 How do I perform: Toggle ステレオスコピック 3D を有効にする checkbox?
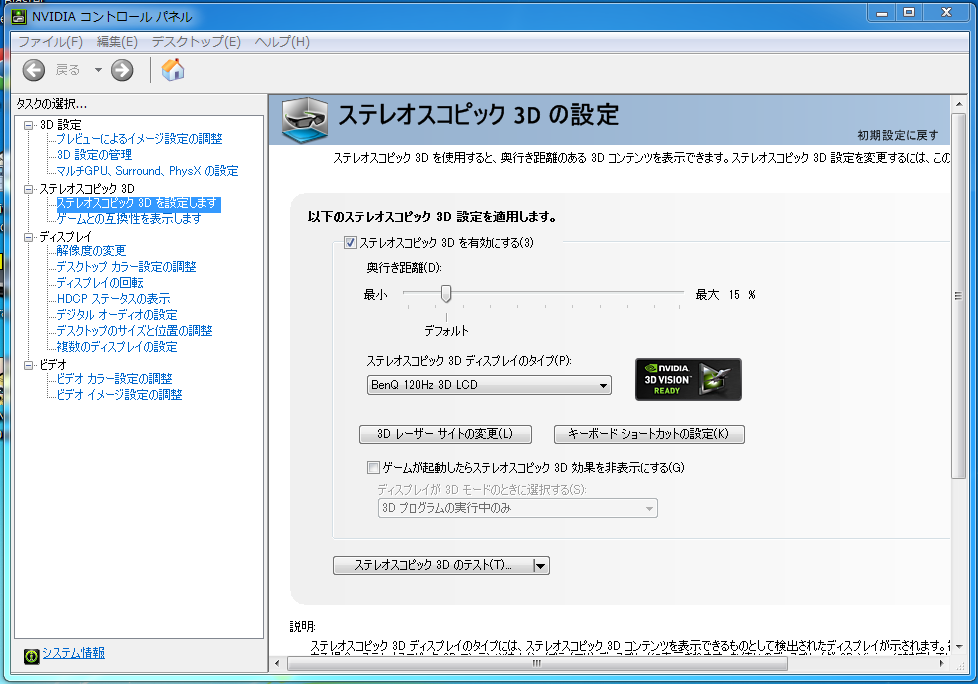(x=351, y=243)
